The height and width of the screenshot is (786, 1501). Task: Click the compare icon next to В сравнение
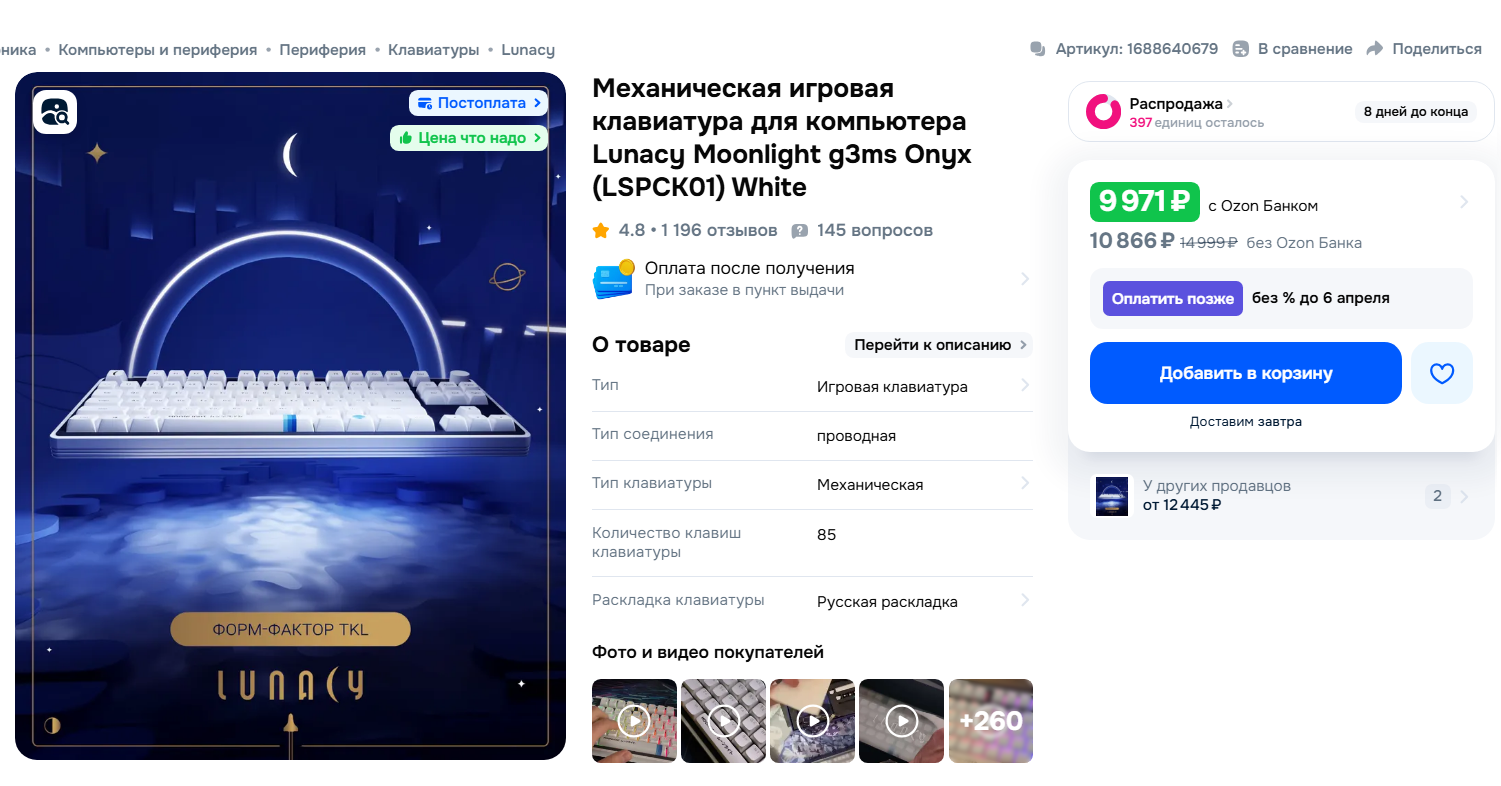tap(1241, 49)
